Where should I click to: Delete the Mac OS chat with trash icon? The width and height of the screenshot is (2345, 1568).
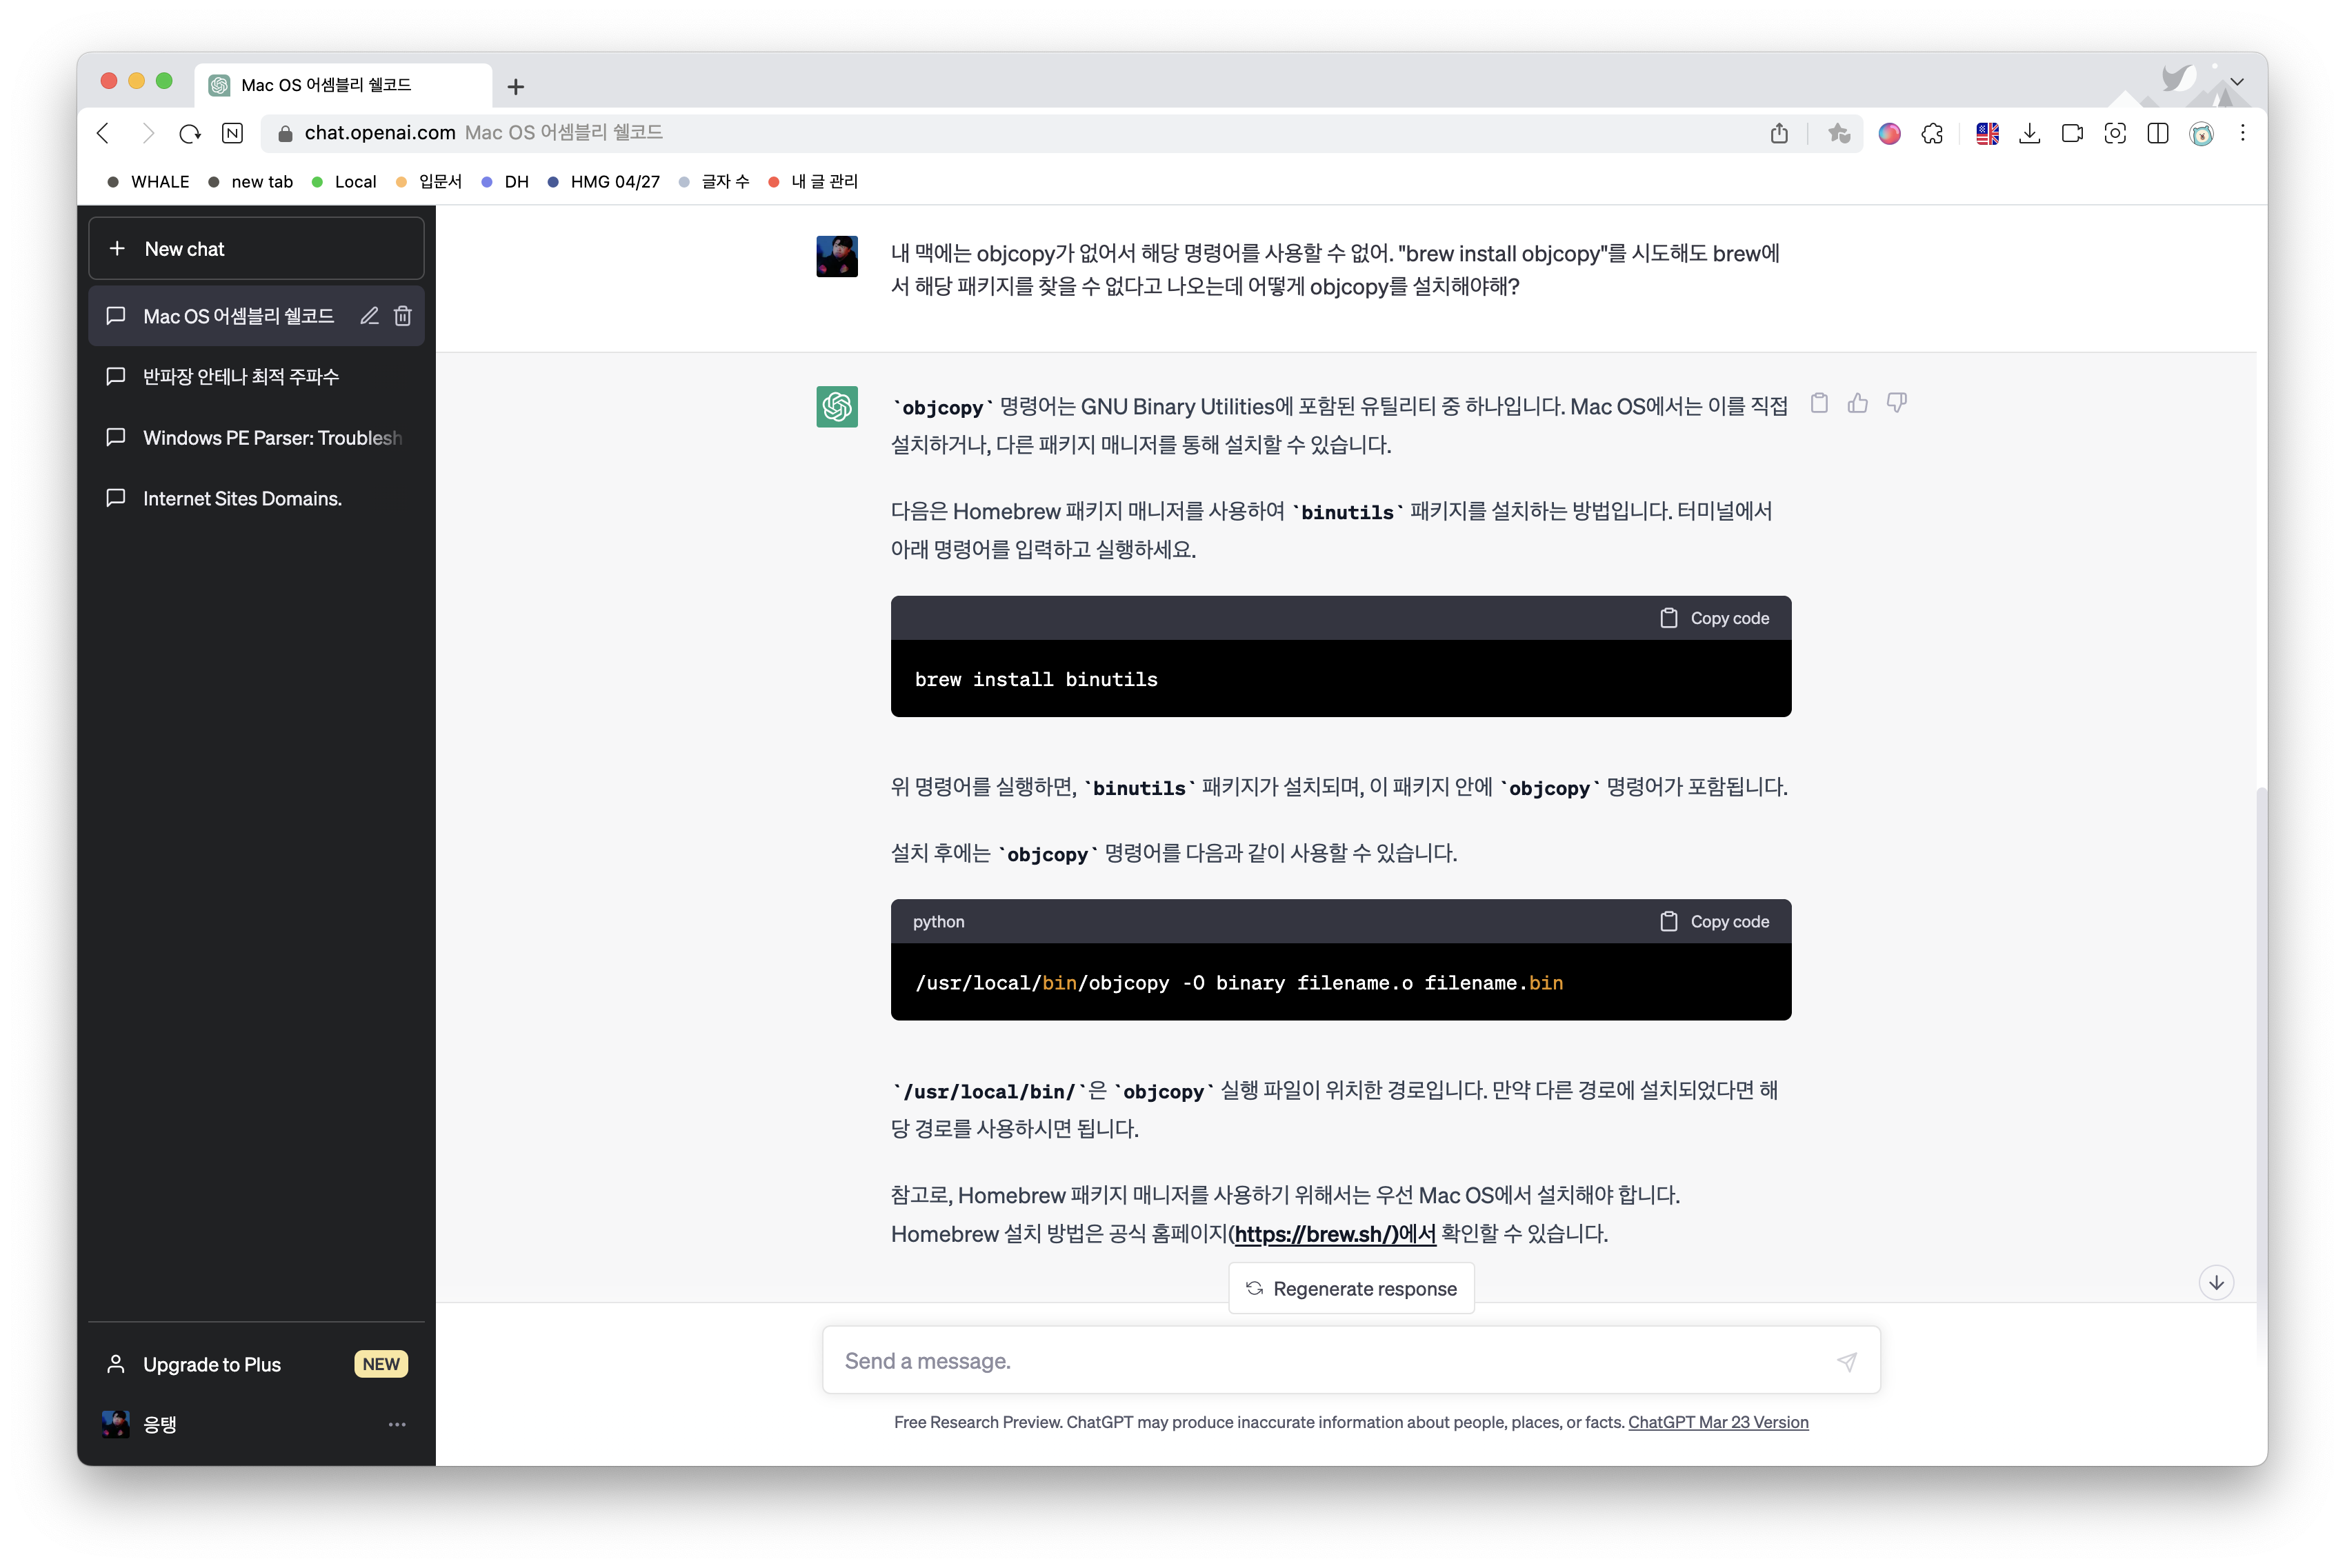tap(403, 316)
